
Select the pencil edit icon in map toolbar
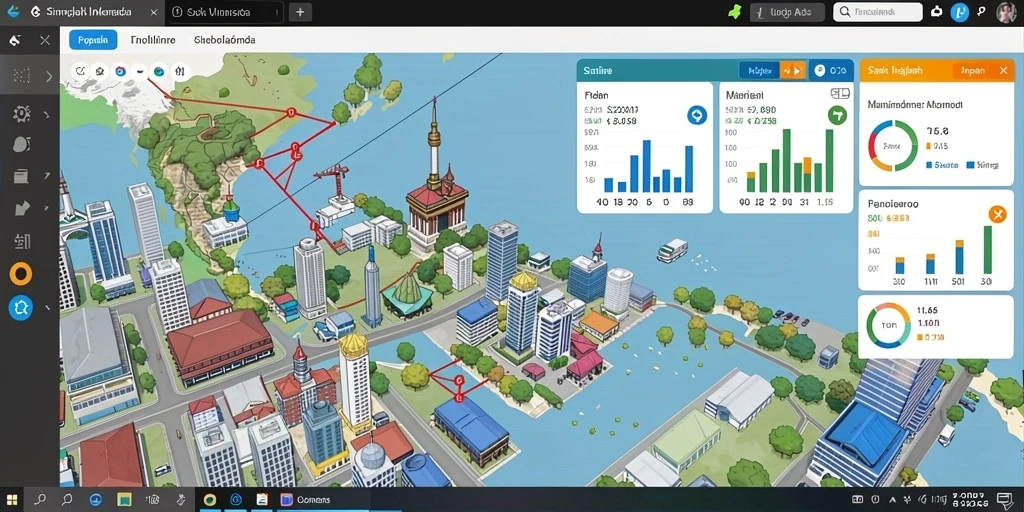tap(81, 71)
